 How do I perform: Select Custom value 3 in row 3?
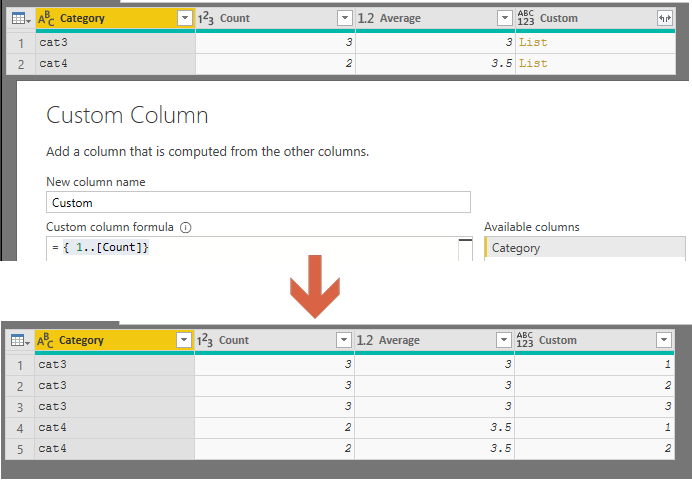pos(594,407)
